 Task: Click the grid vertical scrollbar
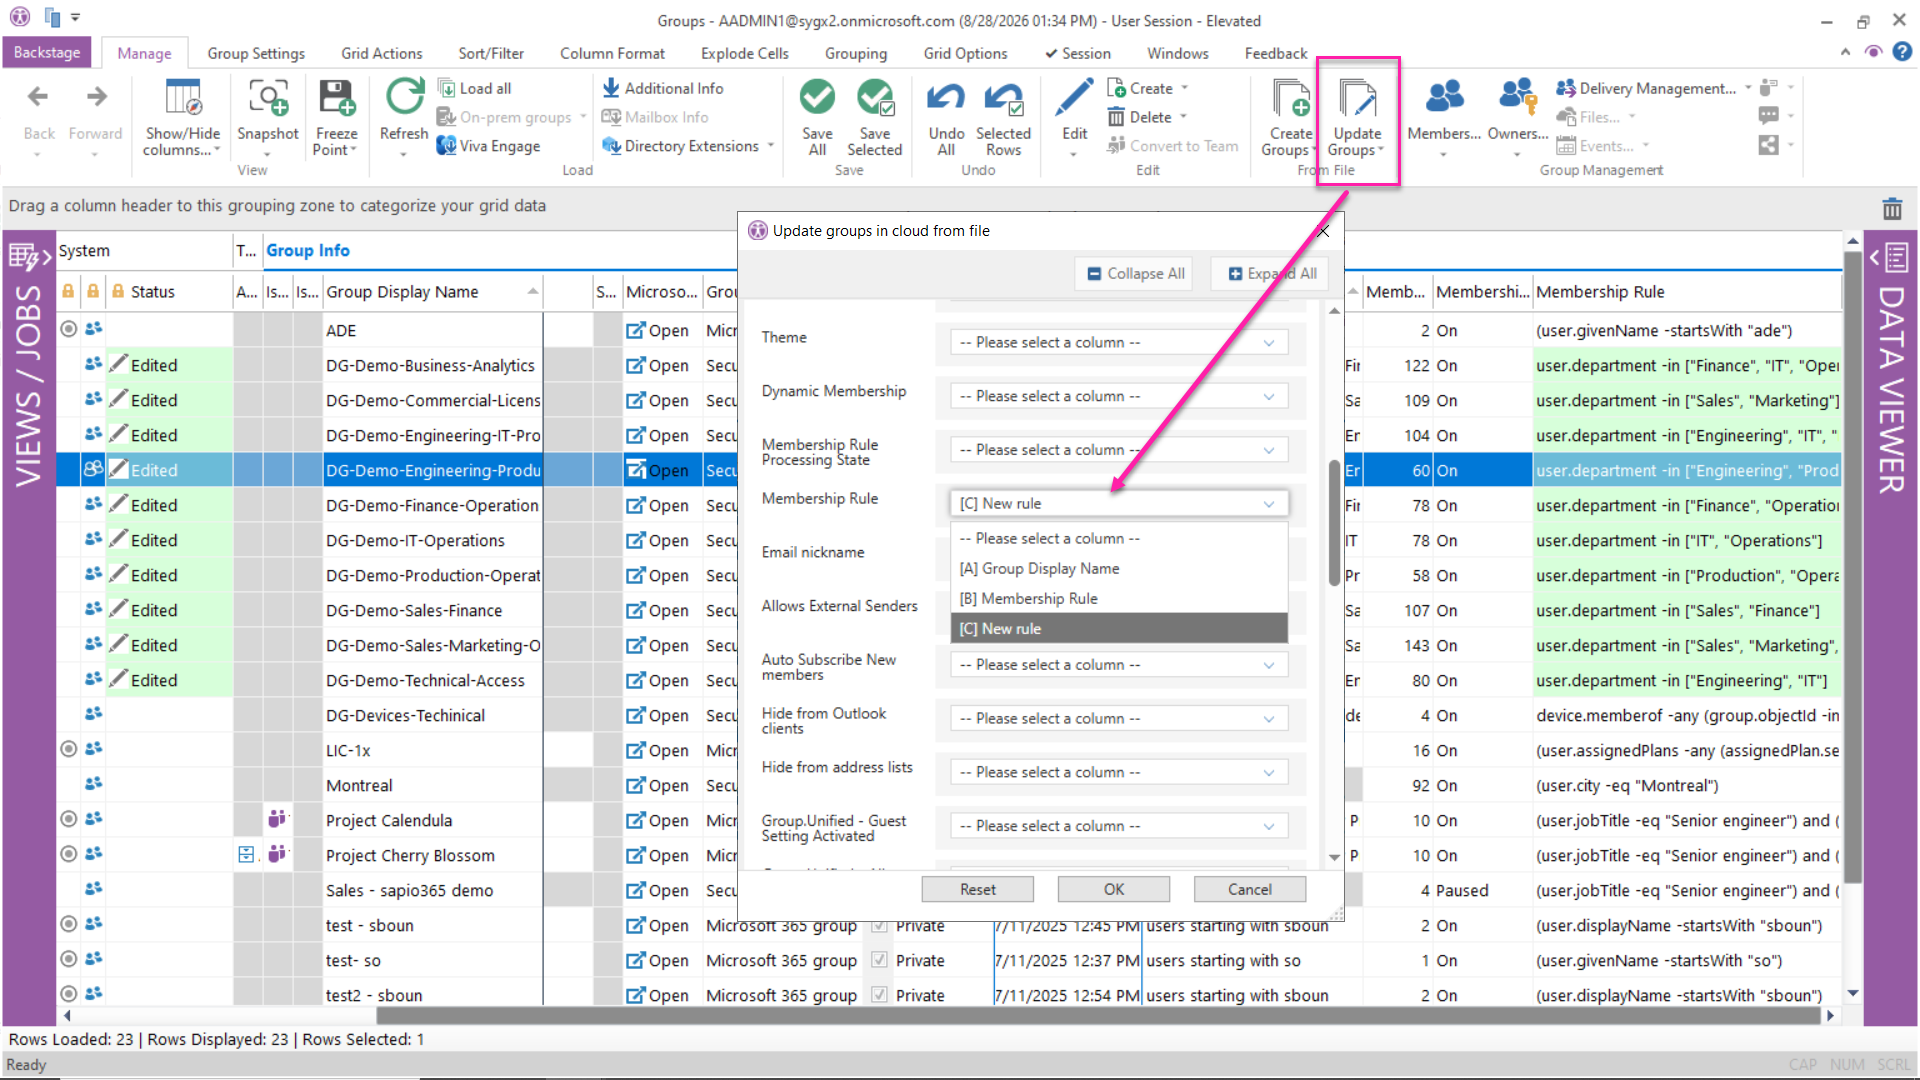pyautogui.click(x=1852, y=565)
